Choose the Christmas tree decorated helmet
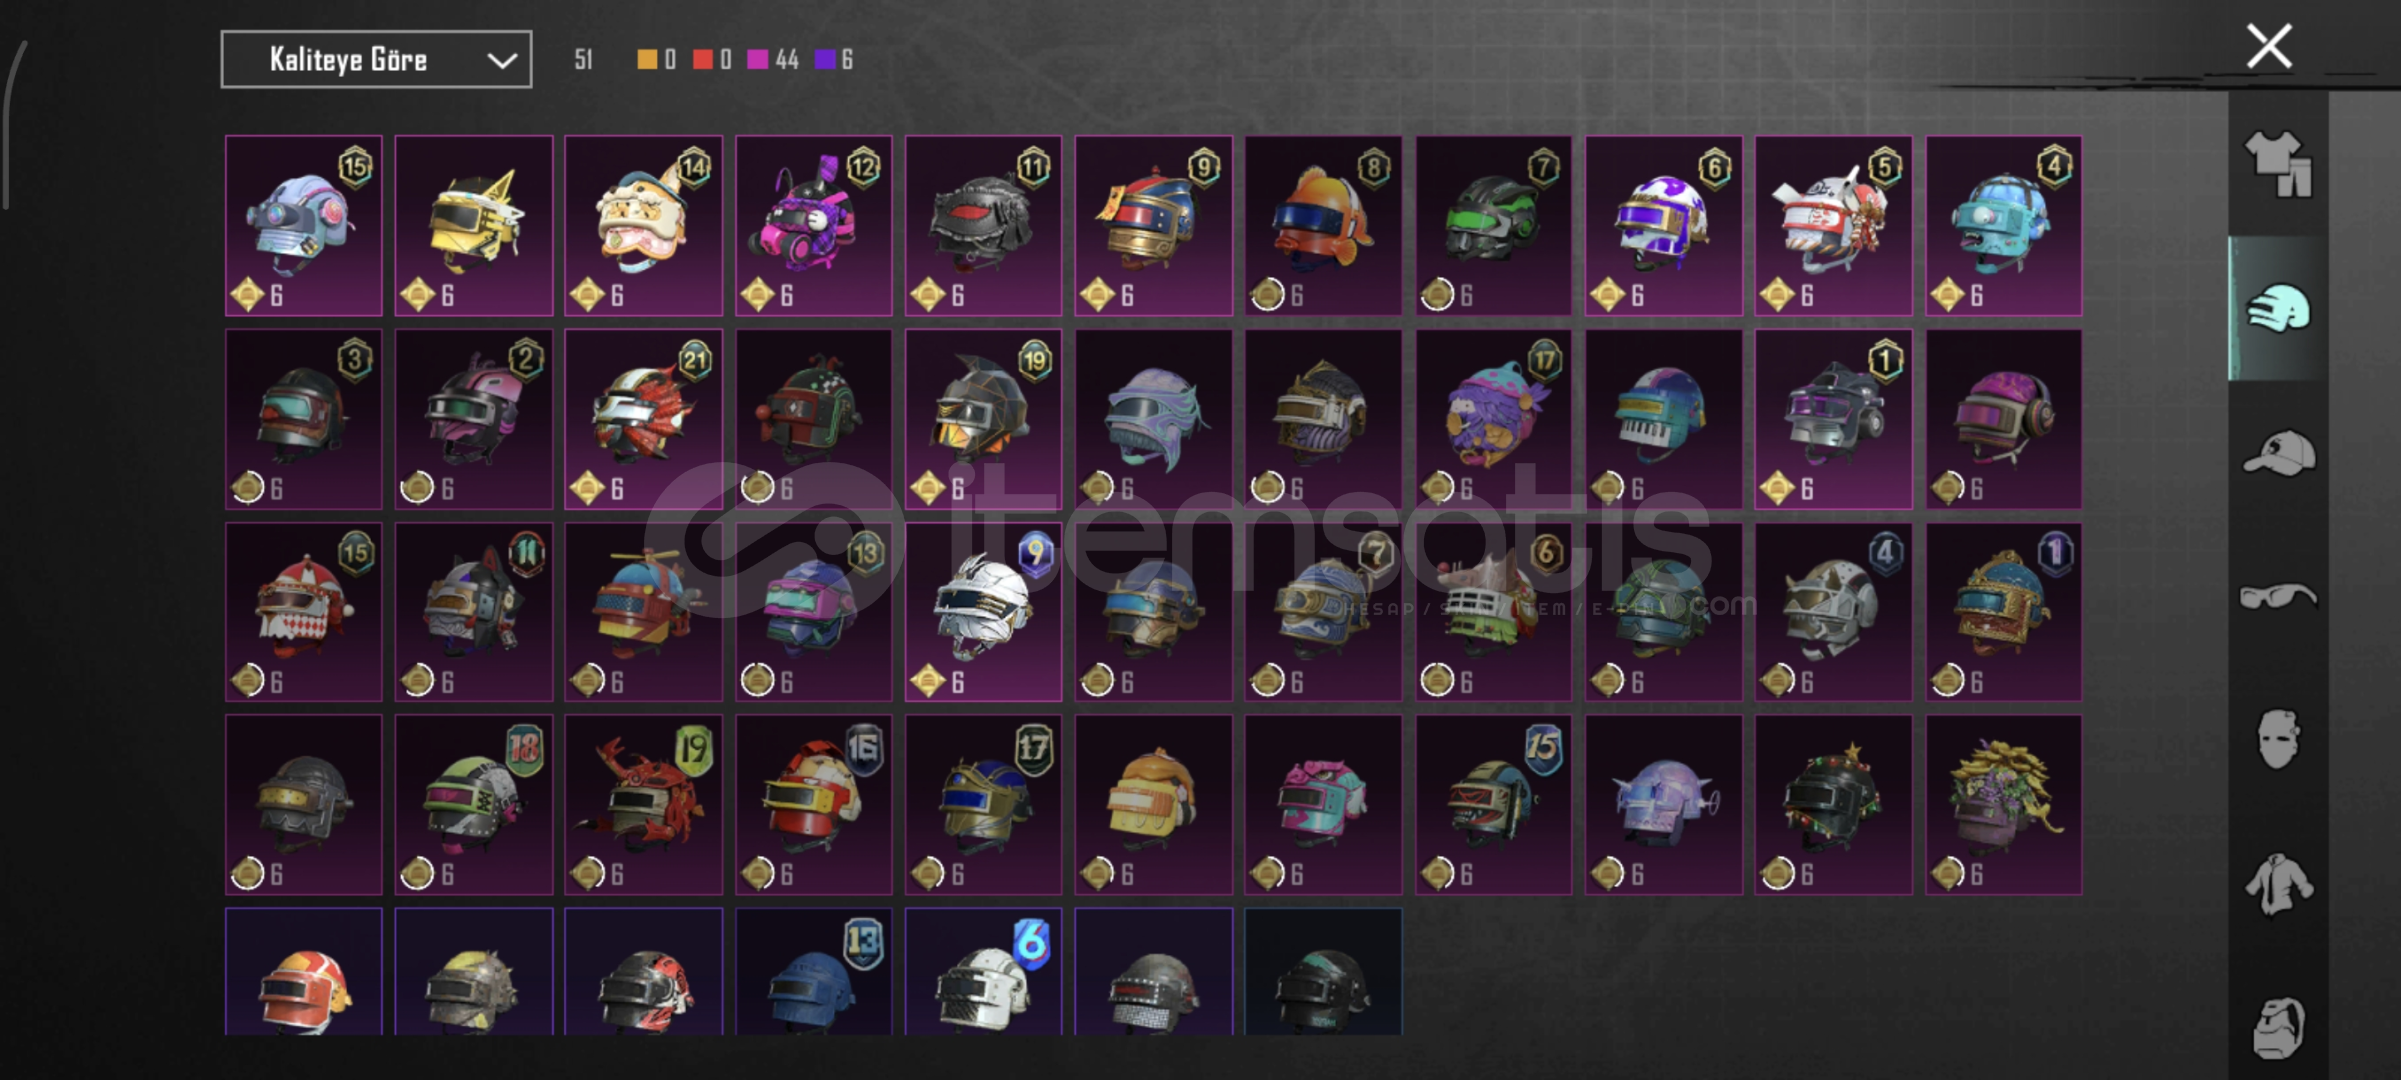 pyautogui.click(x=1833, y=805)
